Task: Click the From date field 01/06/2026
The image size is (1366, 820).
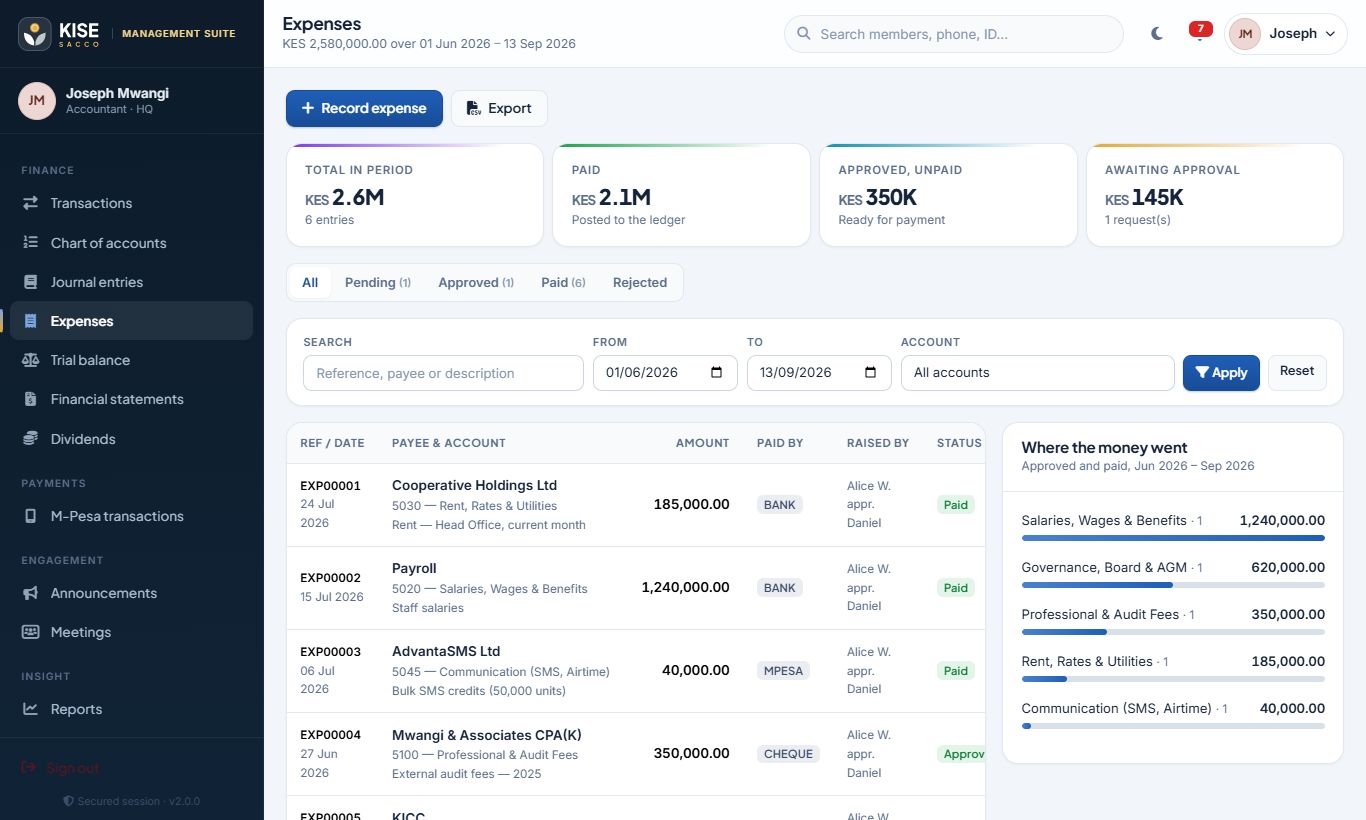Action: (x=665, y=373)
